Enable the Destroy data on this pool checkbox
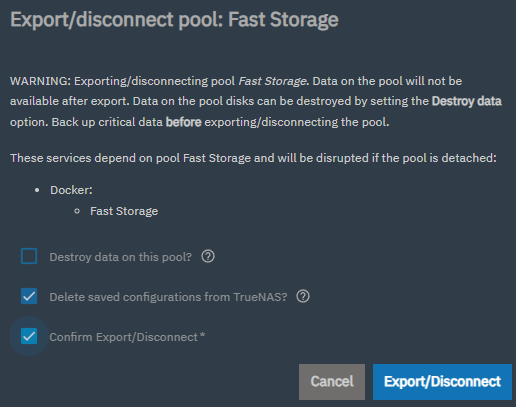 coord(29,256)
